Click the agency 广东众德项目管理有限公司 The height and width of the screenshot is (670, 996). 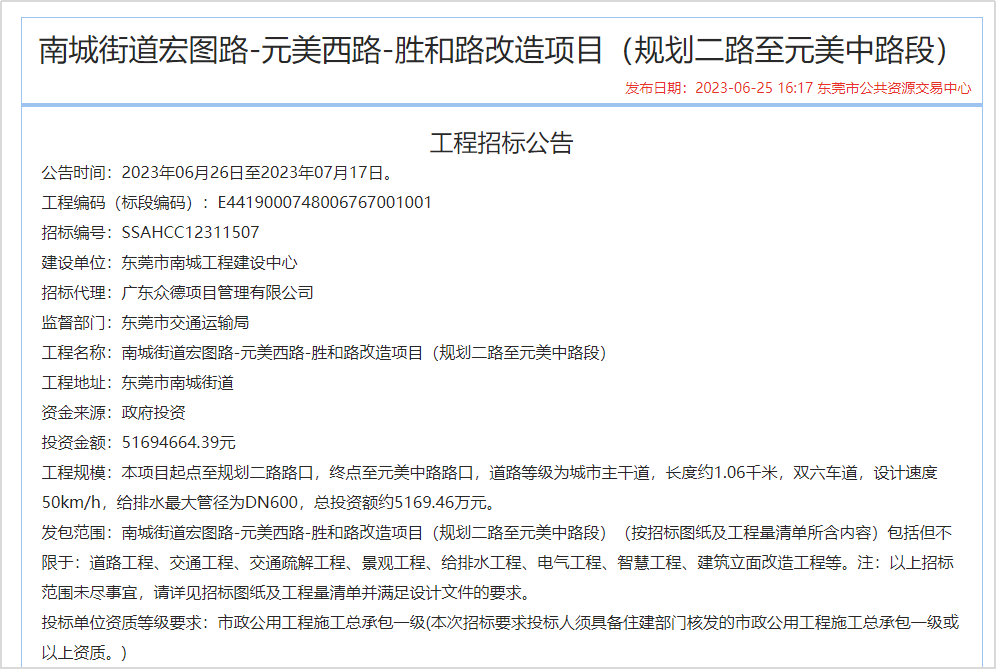click(217, 293)
